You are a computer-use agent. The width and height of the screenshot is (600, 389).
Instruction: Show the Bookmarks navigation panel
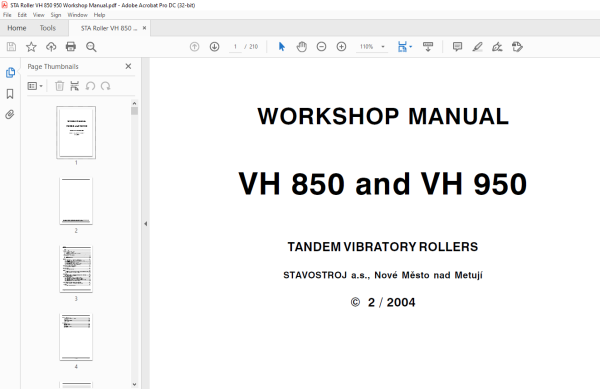(10, 94)
